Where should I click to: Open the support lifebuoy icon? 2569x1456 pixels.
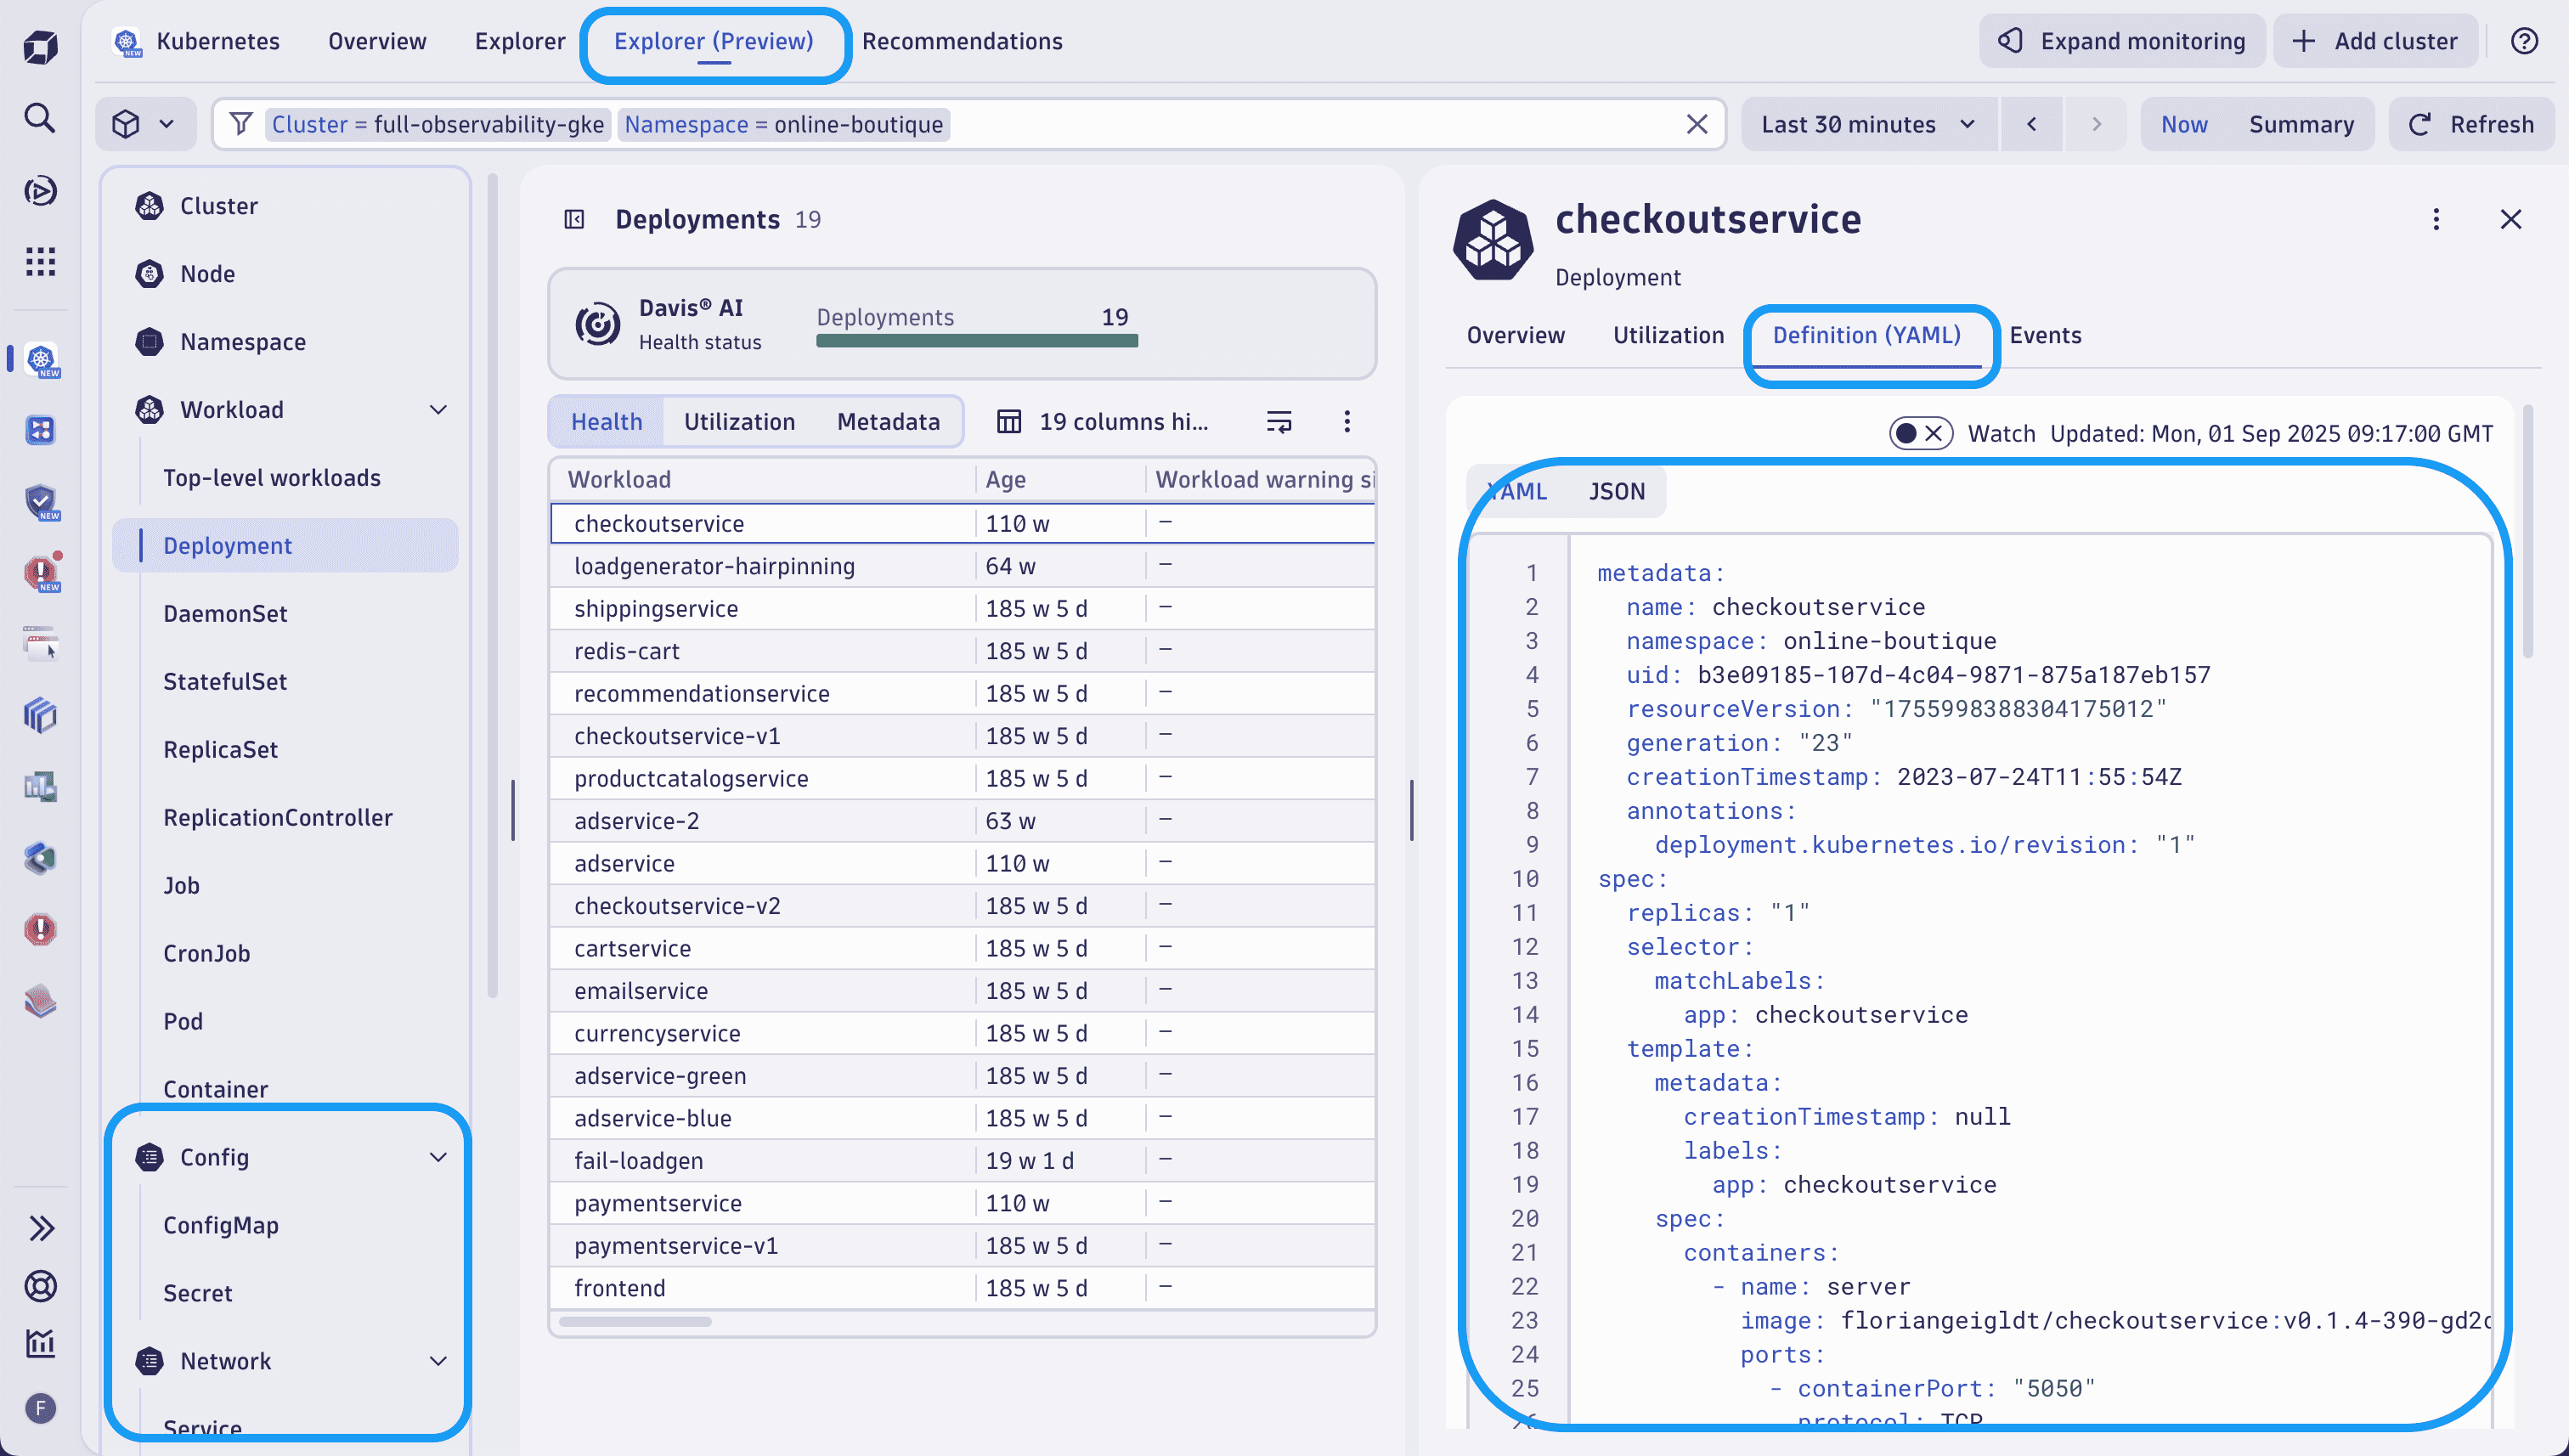(x=40, y=1286)
